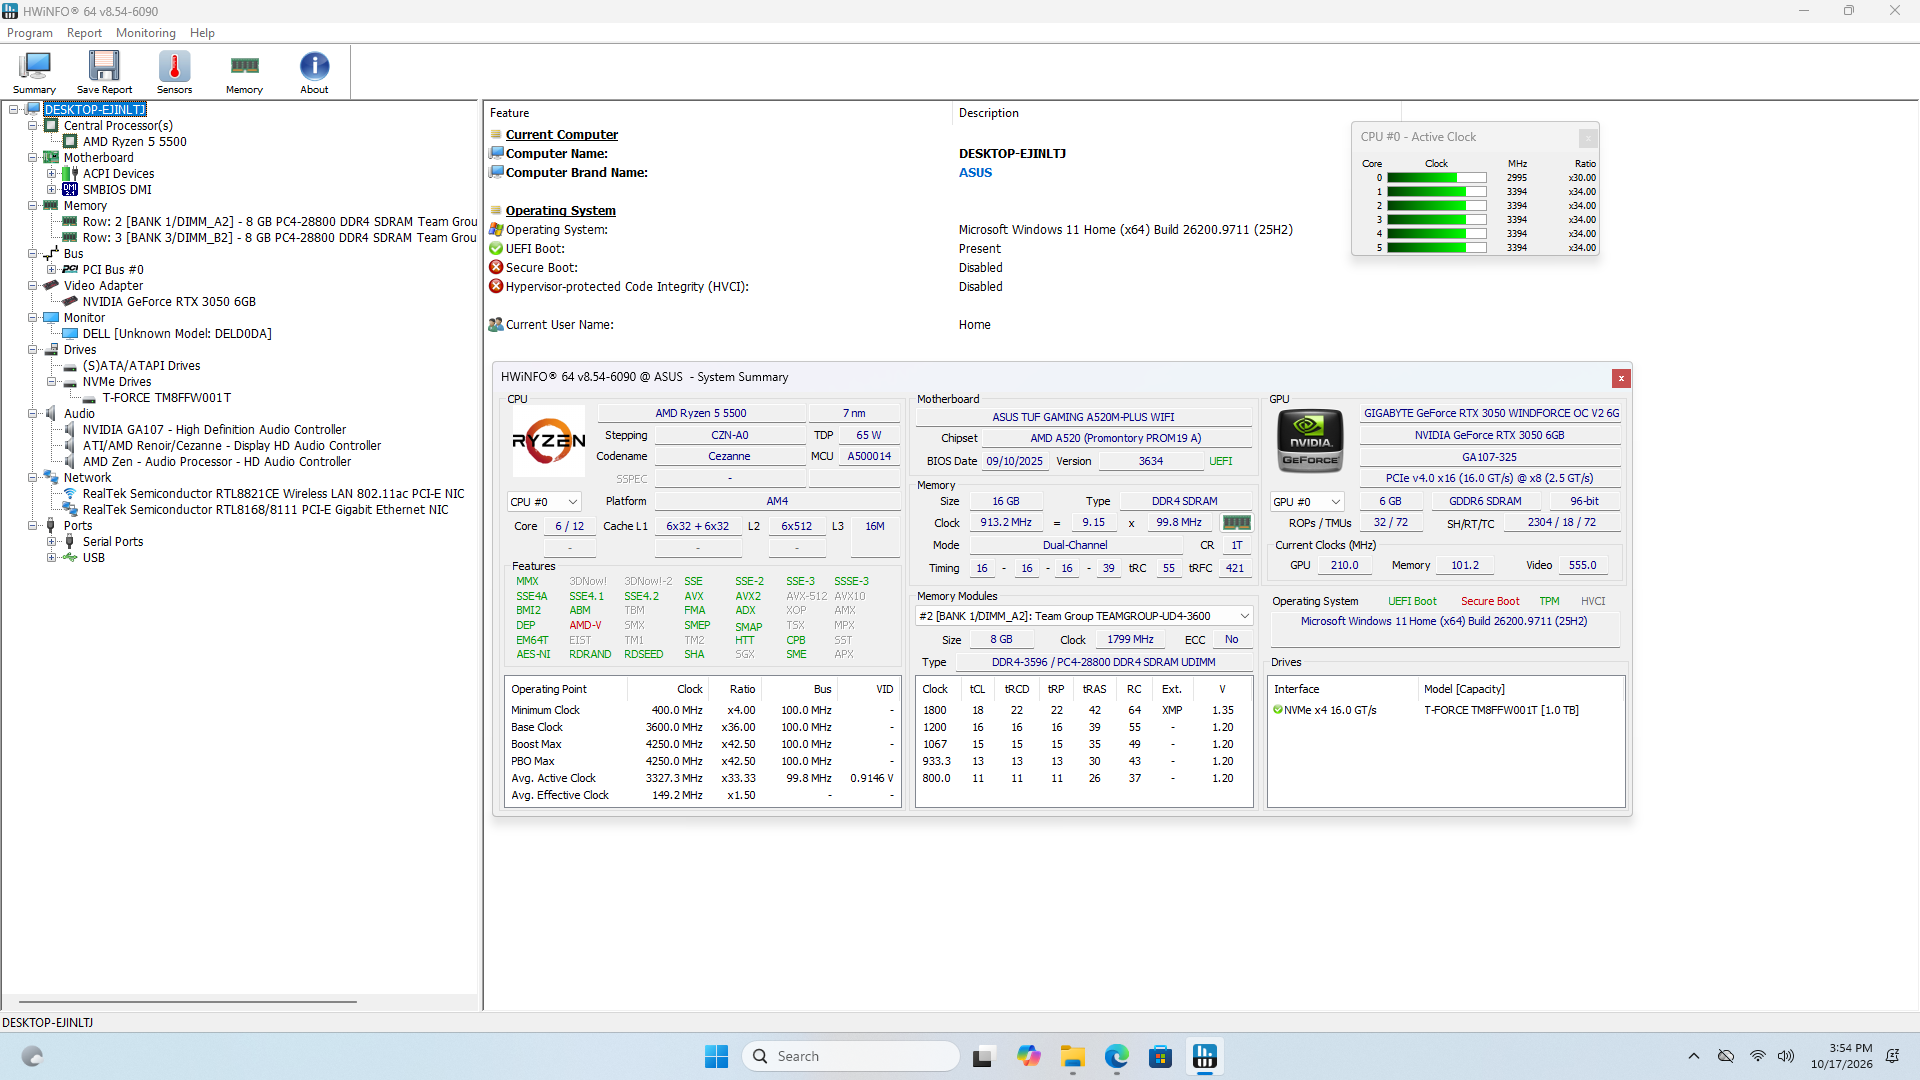Image resolution: width=1920 pixels, height=1080 pixels.
Task: Collapse the Central Processor(s) node
Action: 33,126
